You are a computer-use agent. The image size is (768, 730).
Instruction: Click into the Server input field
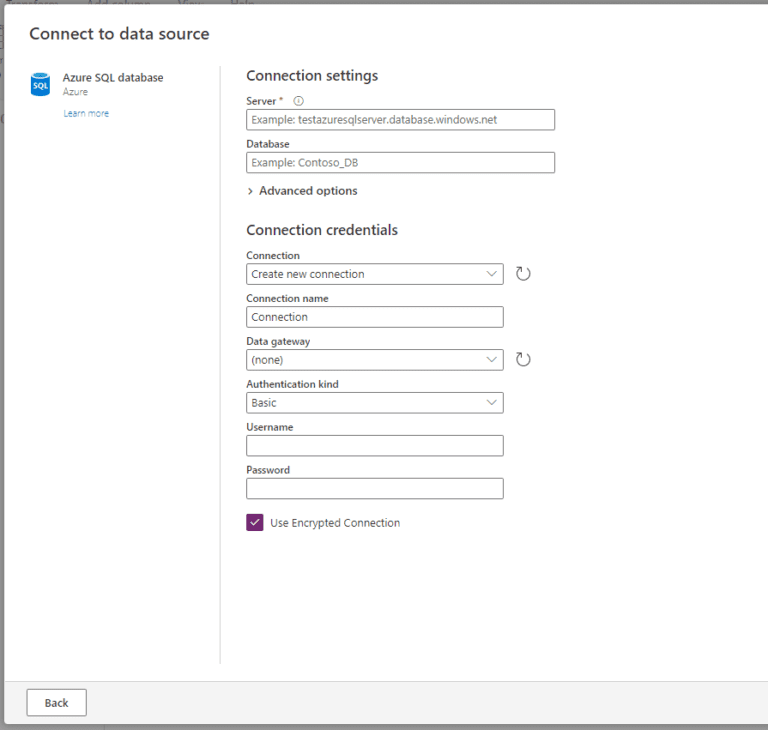click(x=400, y=120)
